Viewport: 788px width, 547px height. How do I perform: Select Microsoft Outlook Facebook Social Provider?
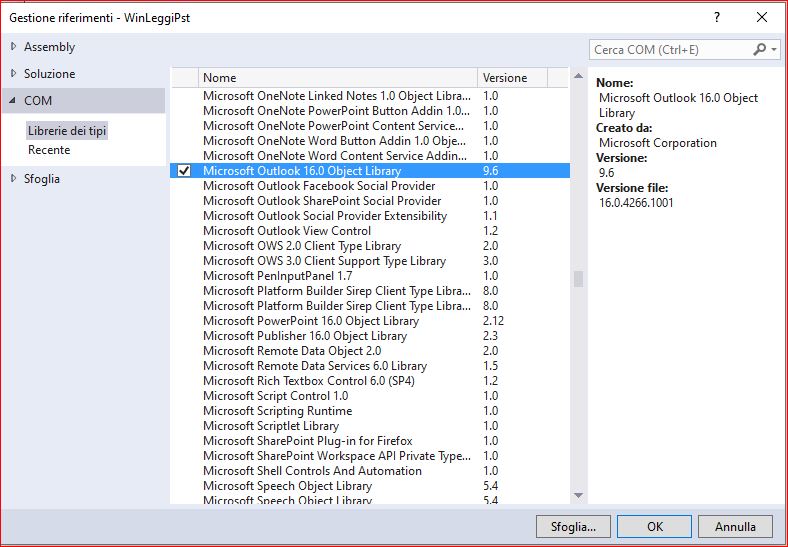[370, 186]
